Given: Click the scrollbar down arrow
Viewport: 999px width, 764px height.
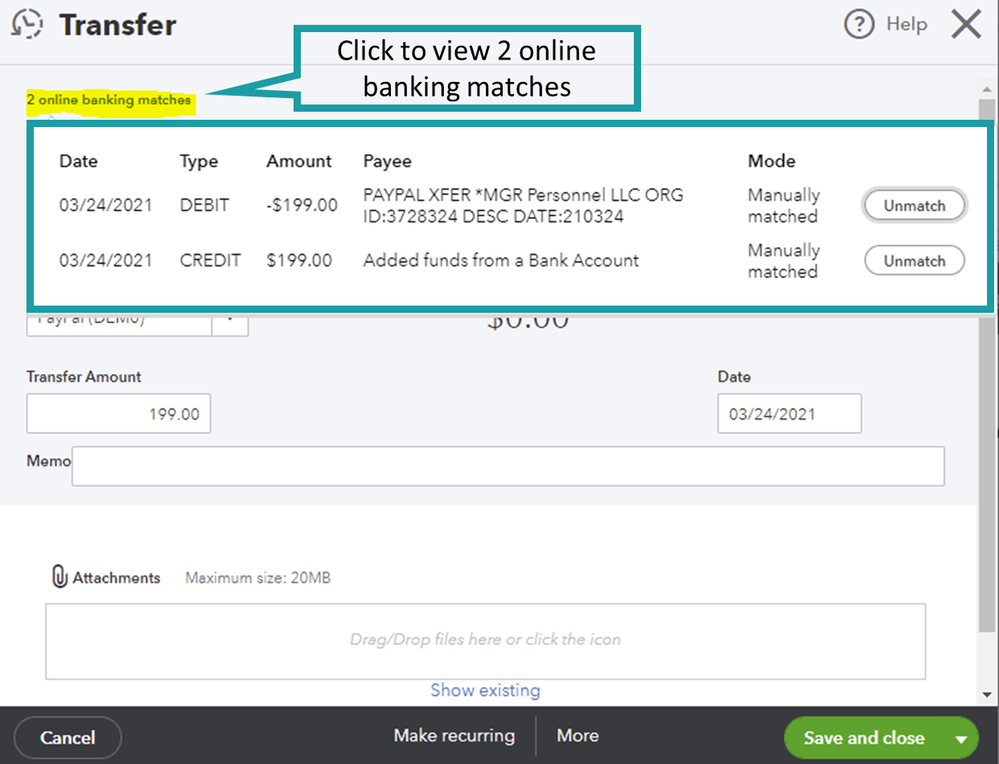Looking at the screenshot, I should point(987,695).
